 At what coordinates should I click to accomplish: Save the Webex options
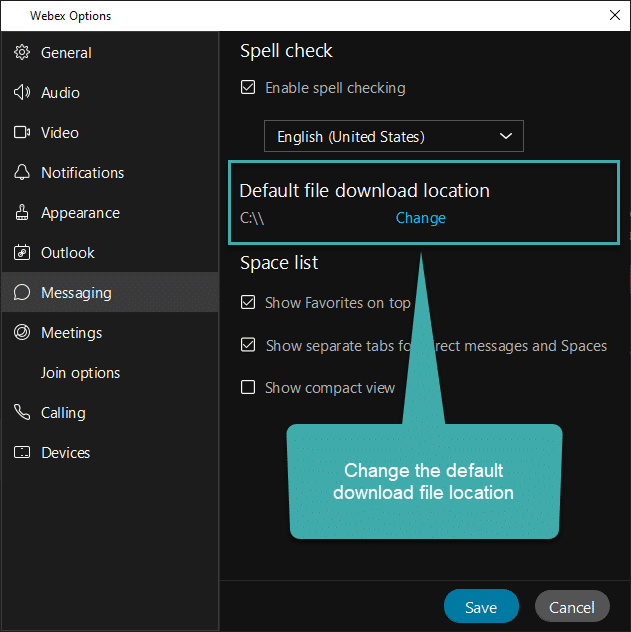[x=481, y=607]
